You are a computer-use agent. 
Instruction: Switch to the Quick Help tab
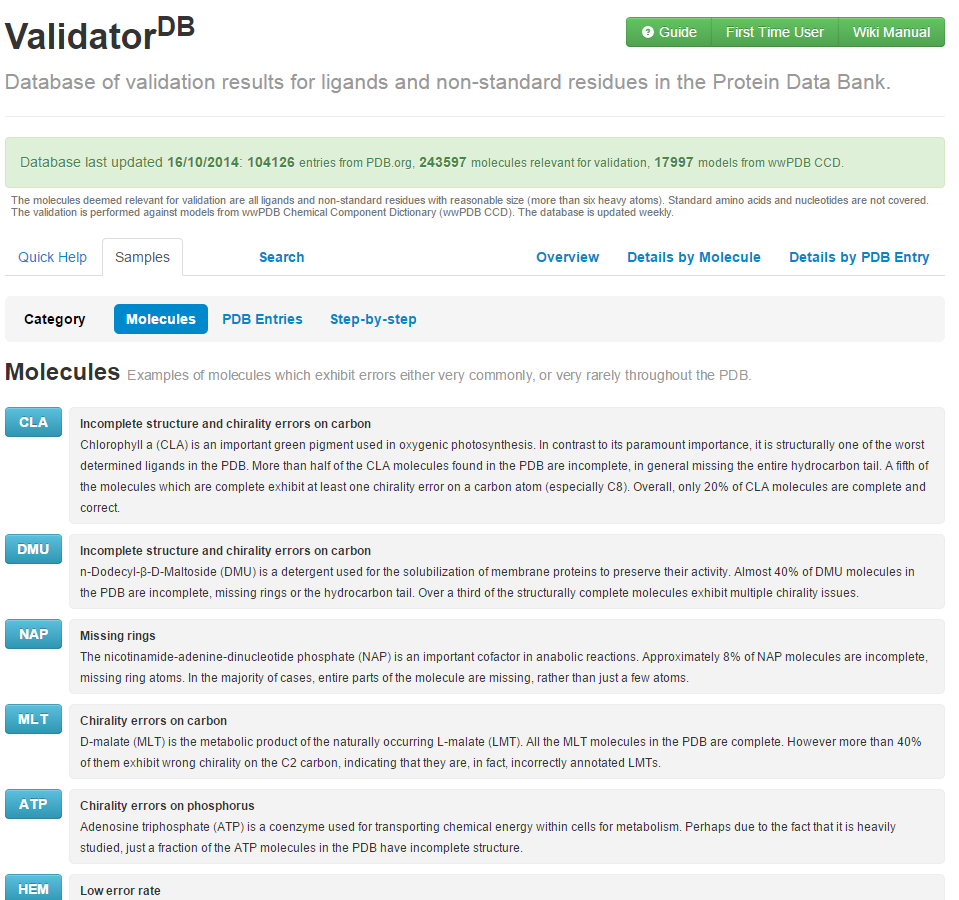point(53,257)
